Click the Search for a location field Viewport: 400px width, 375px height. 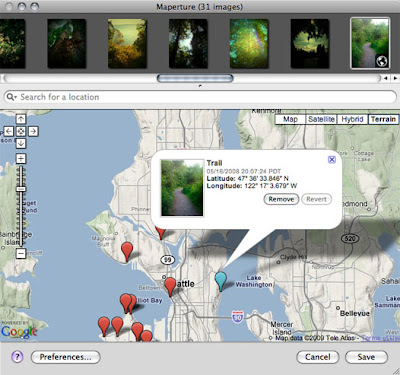(200, 97)
